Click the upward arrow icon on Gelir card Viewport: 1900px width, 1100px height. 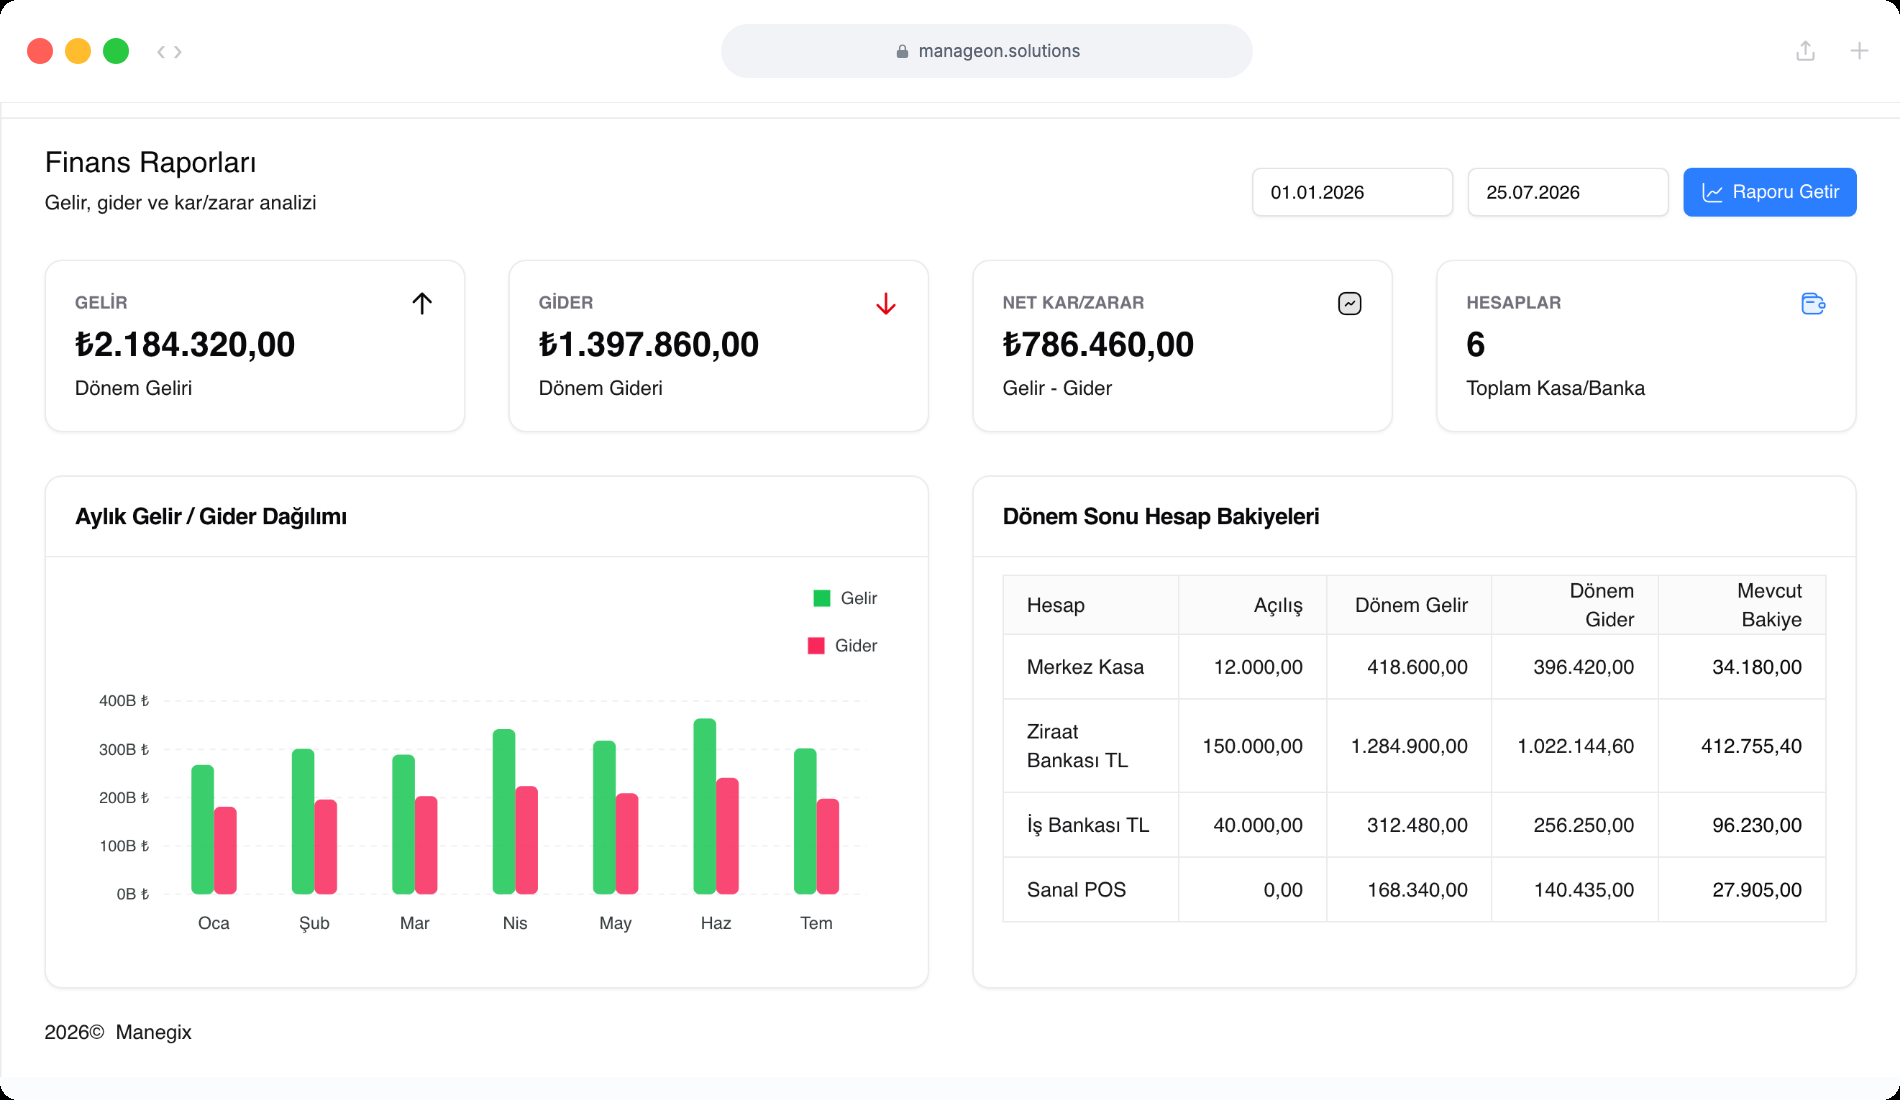[422, 303]
